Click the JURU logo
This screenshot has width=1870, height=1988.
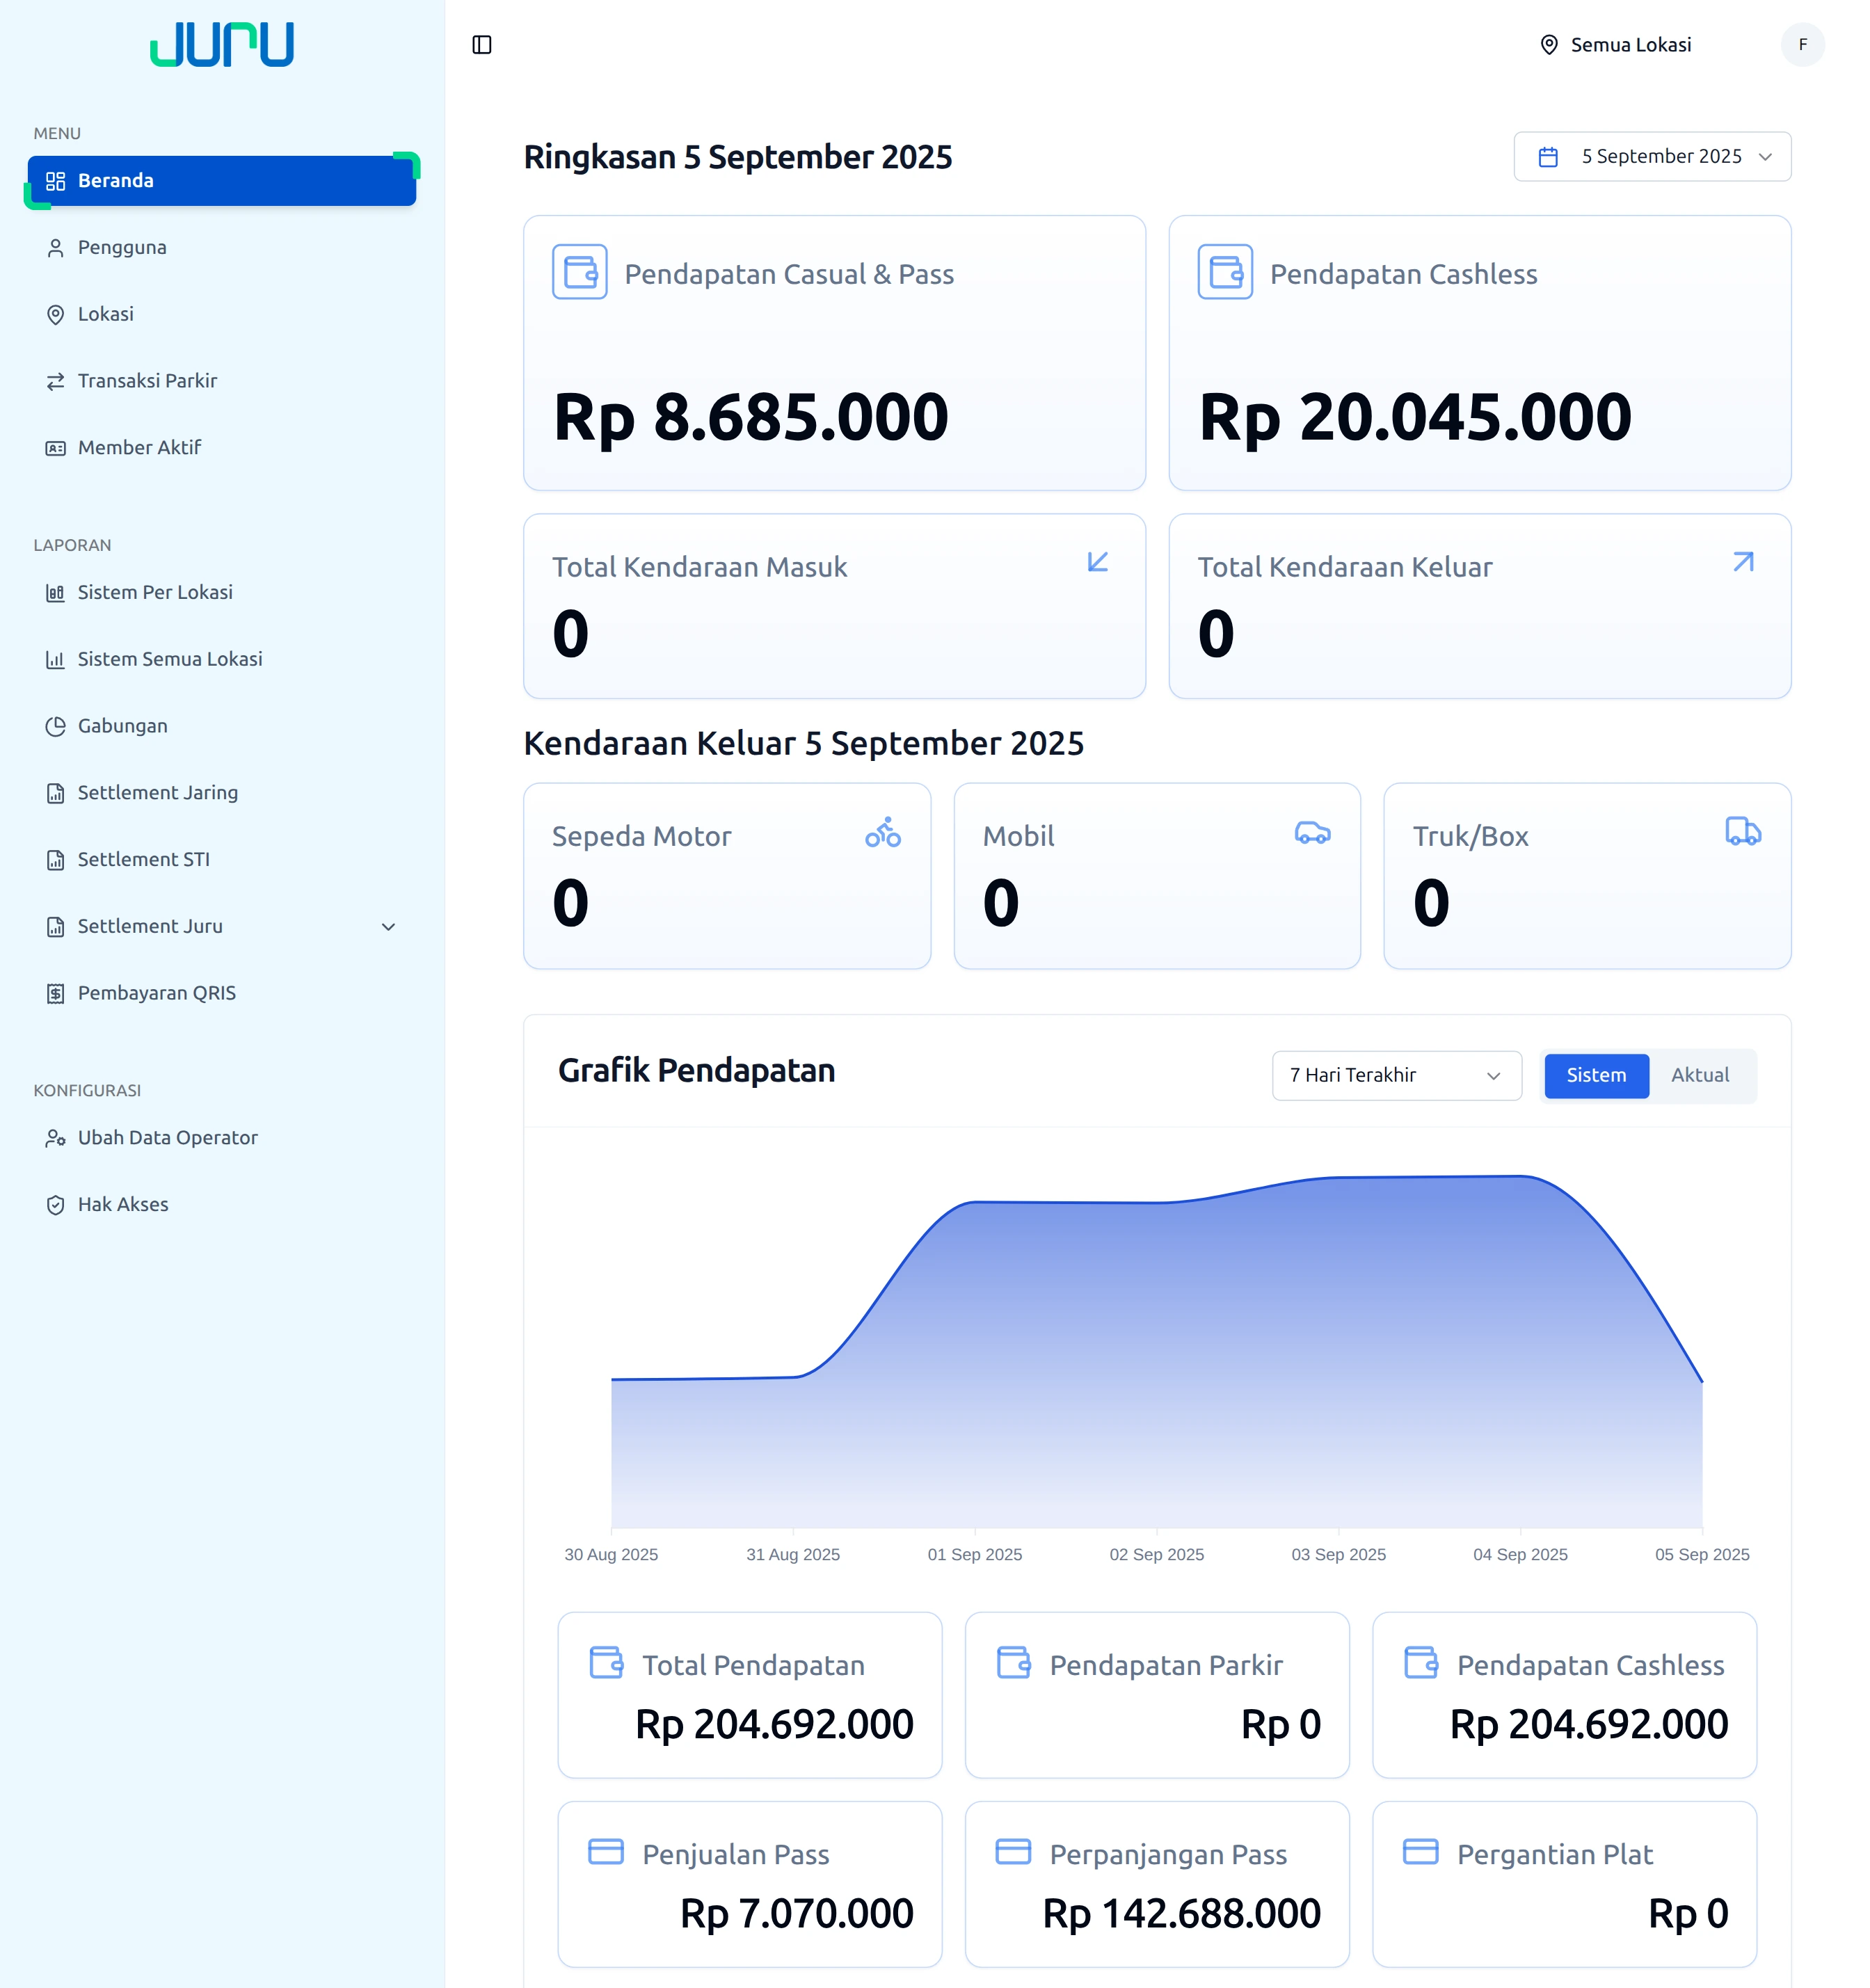coord(222,45)
